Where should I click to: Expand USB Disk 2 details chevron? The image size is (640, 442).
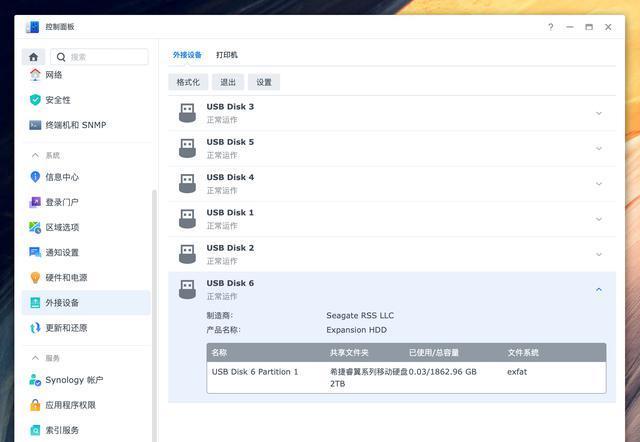[x=599, y=254]
